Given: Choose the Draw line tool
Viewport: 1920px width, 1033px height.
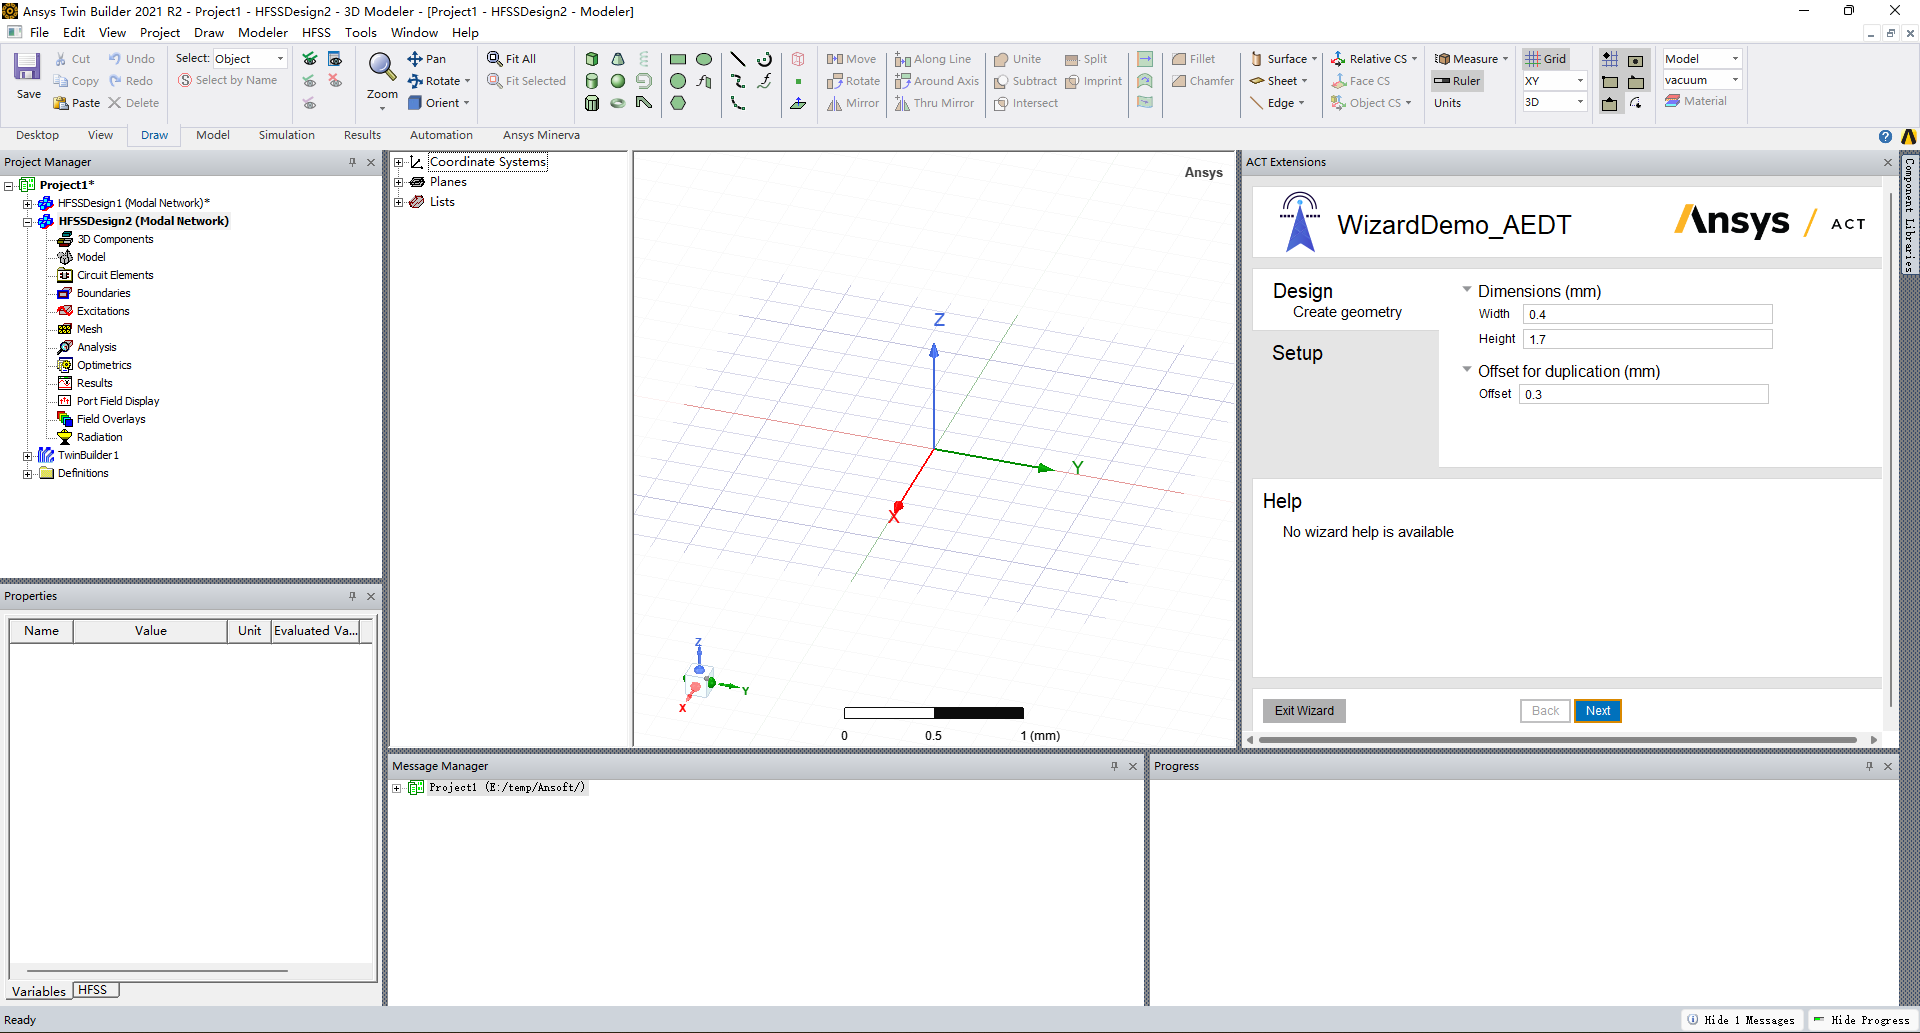Looking at the screenshot, I should coord(738,59).
